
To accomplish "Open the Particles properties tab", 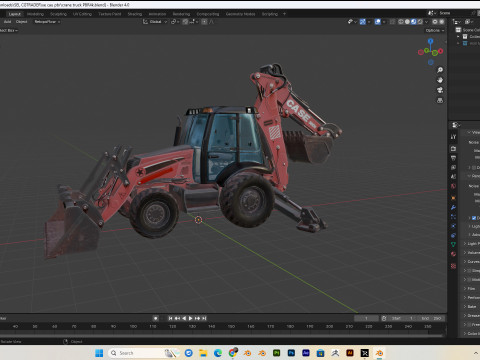I will 453,217.
